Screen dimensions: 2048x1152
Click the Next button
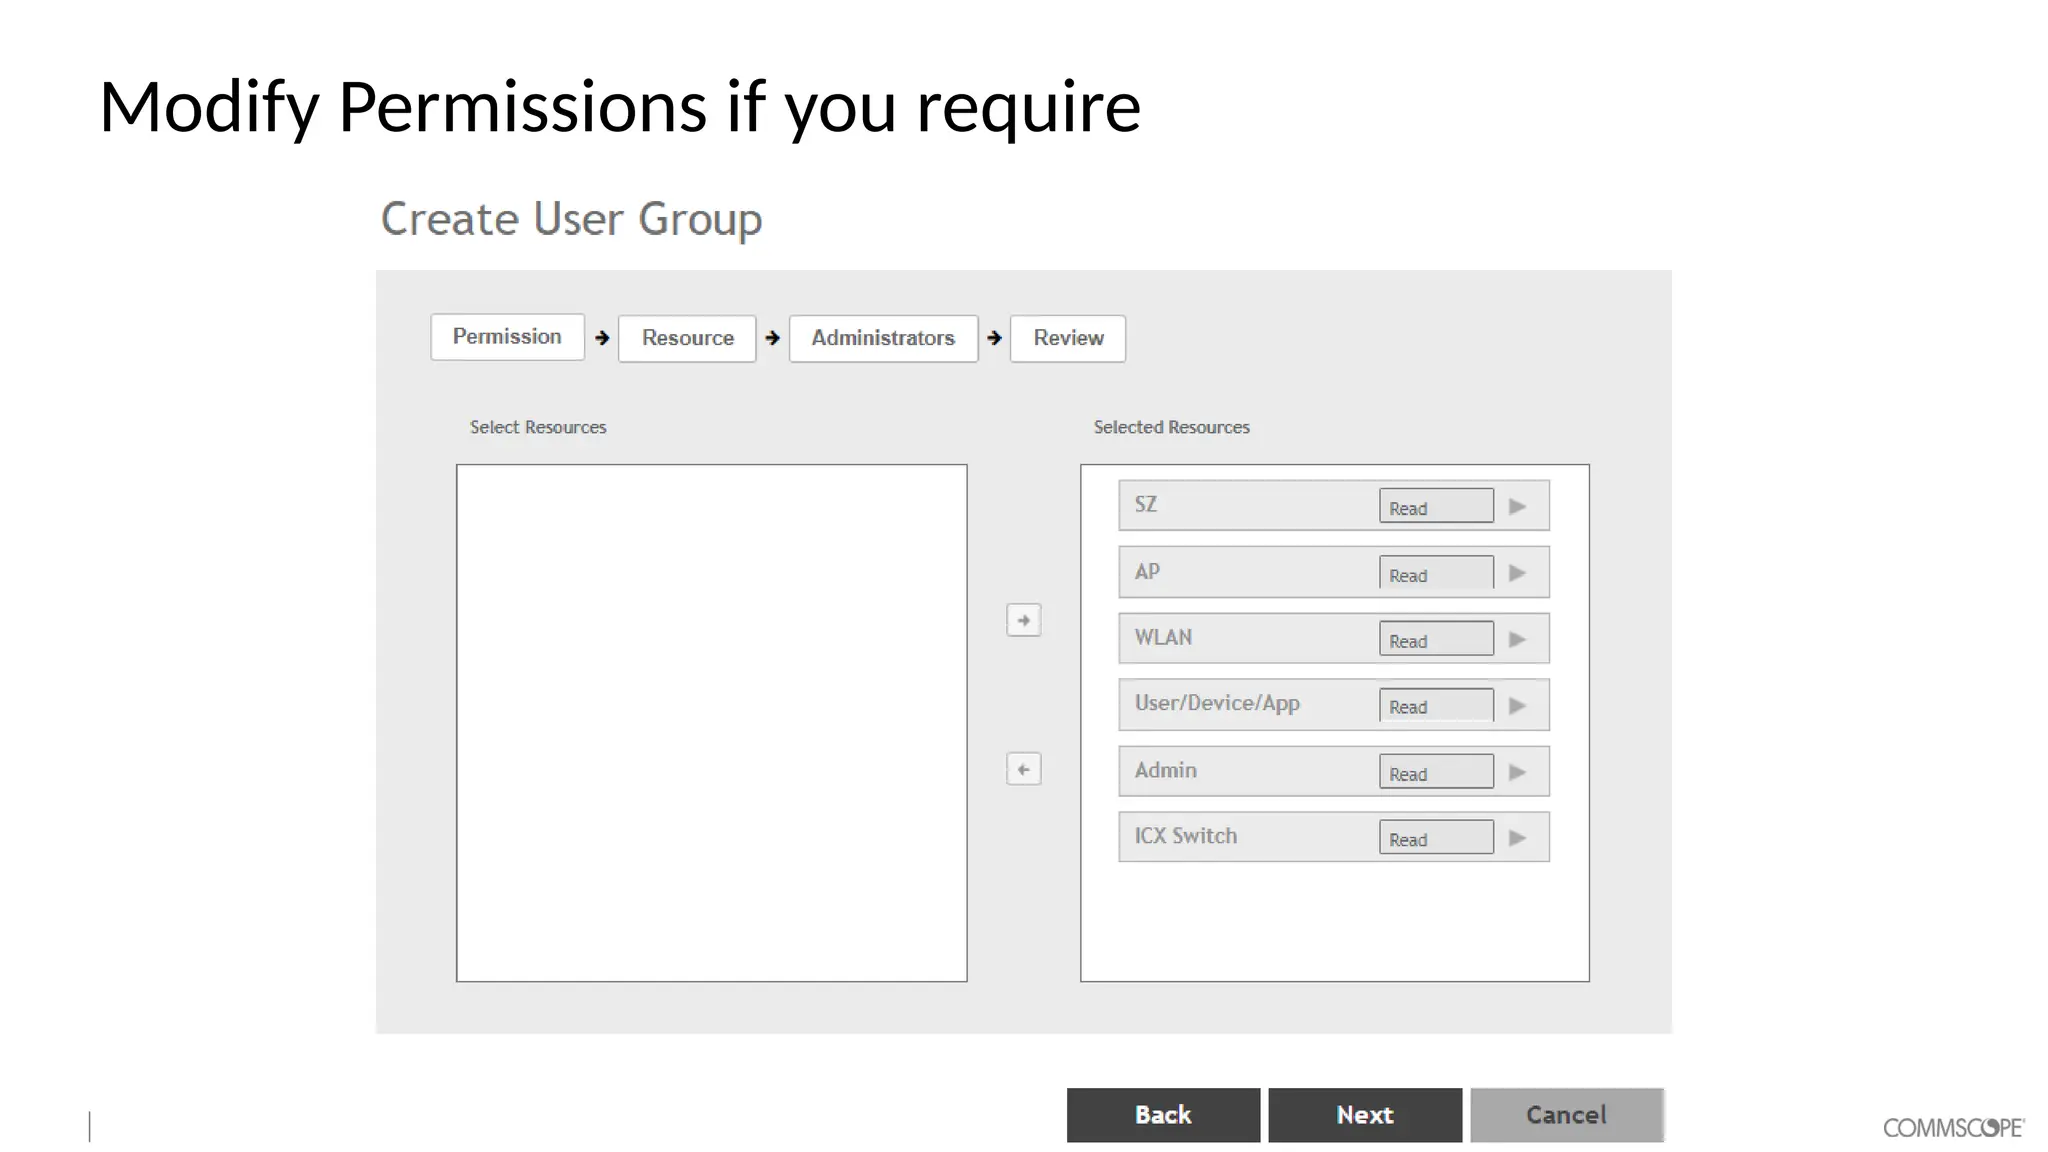click(1365, 1115)
